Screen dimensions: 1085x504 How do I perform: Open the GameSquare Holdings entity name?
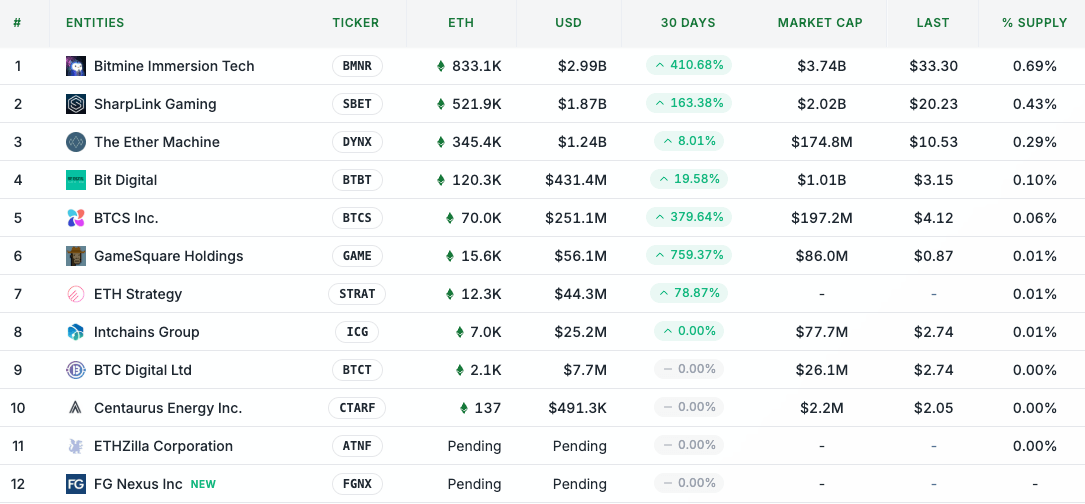(169, 256)
